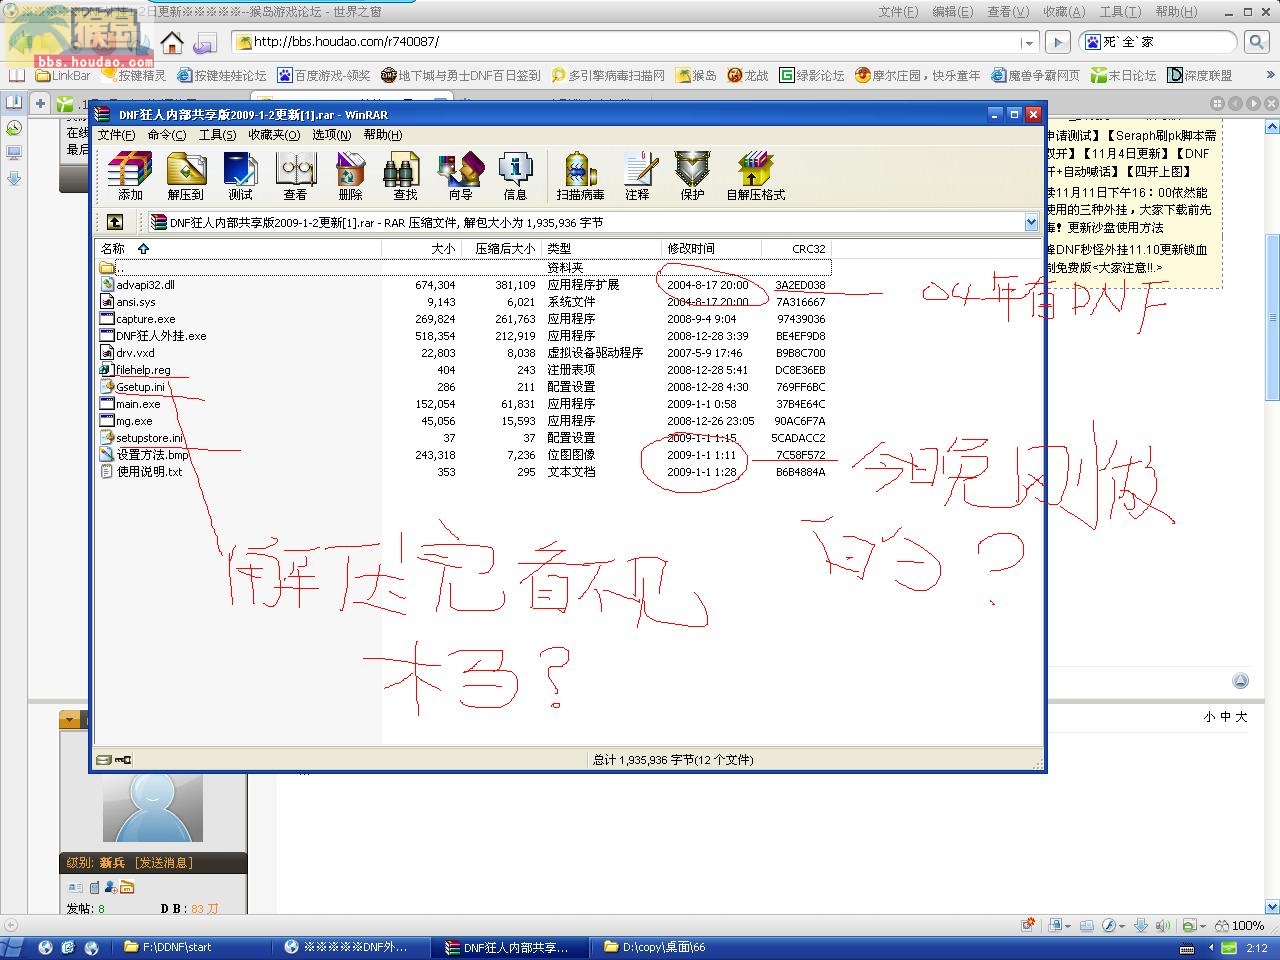This screenshot has width=1280, height=960.
Task: Run the 测试 (Test) archive tool
Action: [x=240, y=176]
